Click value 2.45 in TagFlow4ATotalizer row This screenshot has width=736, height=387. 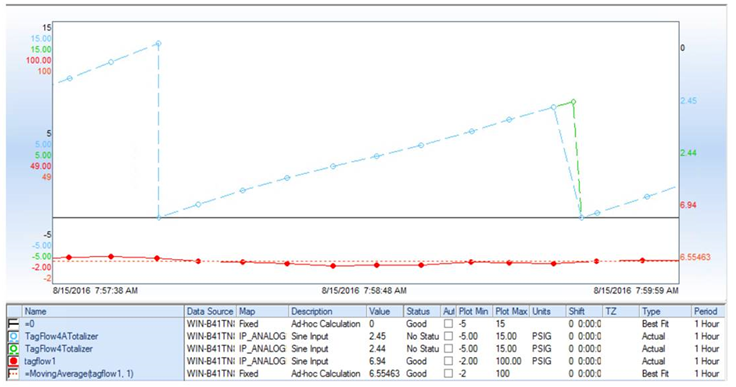tap(377, 336)
